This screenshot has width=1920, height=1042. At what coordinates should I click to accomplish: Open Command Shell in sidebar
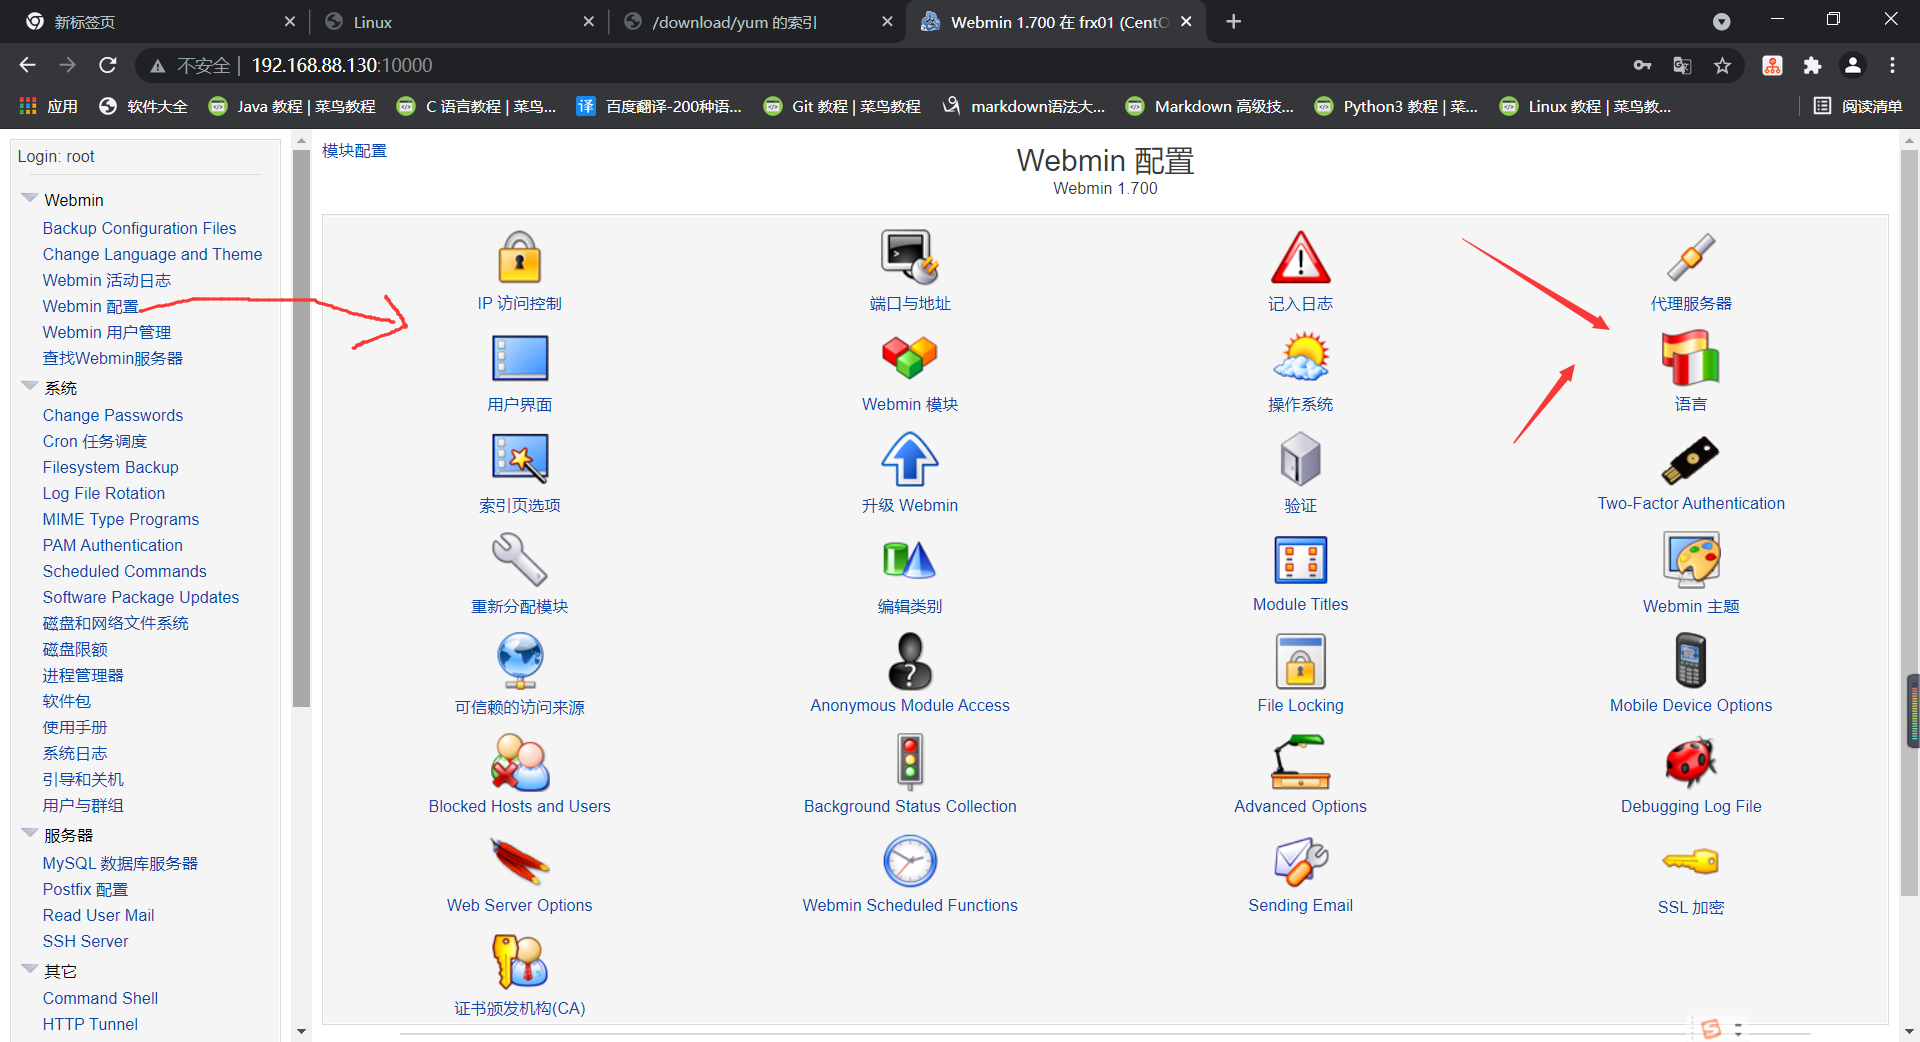point(100,998)
